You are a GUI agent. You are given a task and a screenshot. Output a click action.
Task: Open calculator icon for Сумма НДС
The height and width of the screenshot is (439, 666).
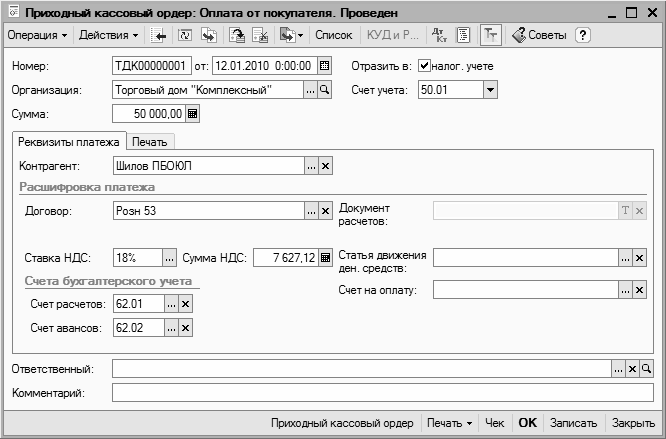click(x=325, y=258)
